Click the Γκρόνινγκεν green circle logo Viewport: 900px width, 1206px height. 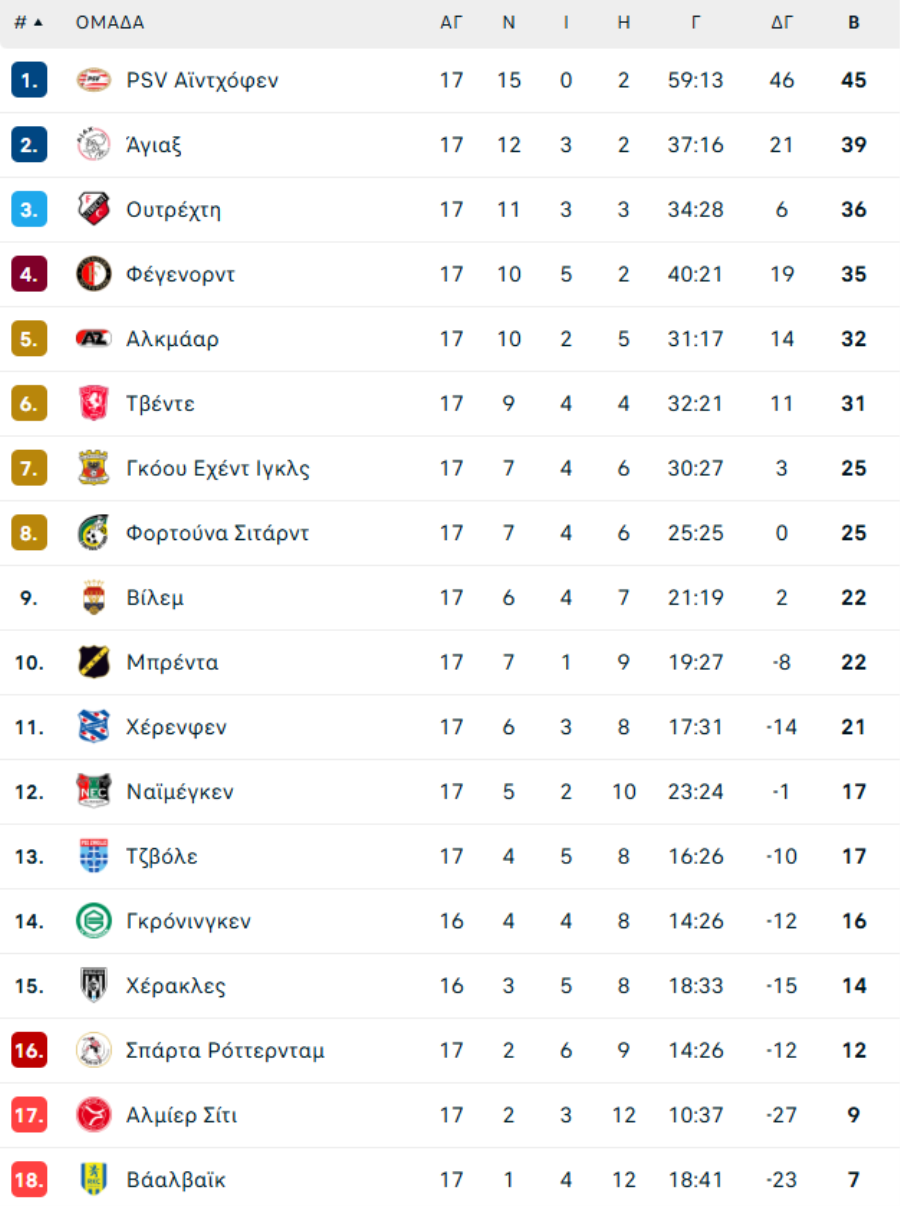point(94,921)
